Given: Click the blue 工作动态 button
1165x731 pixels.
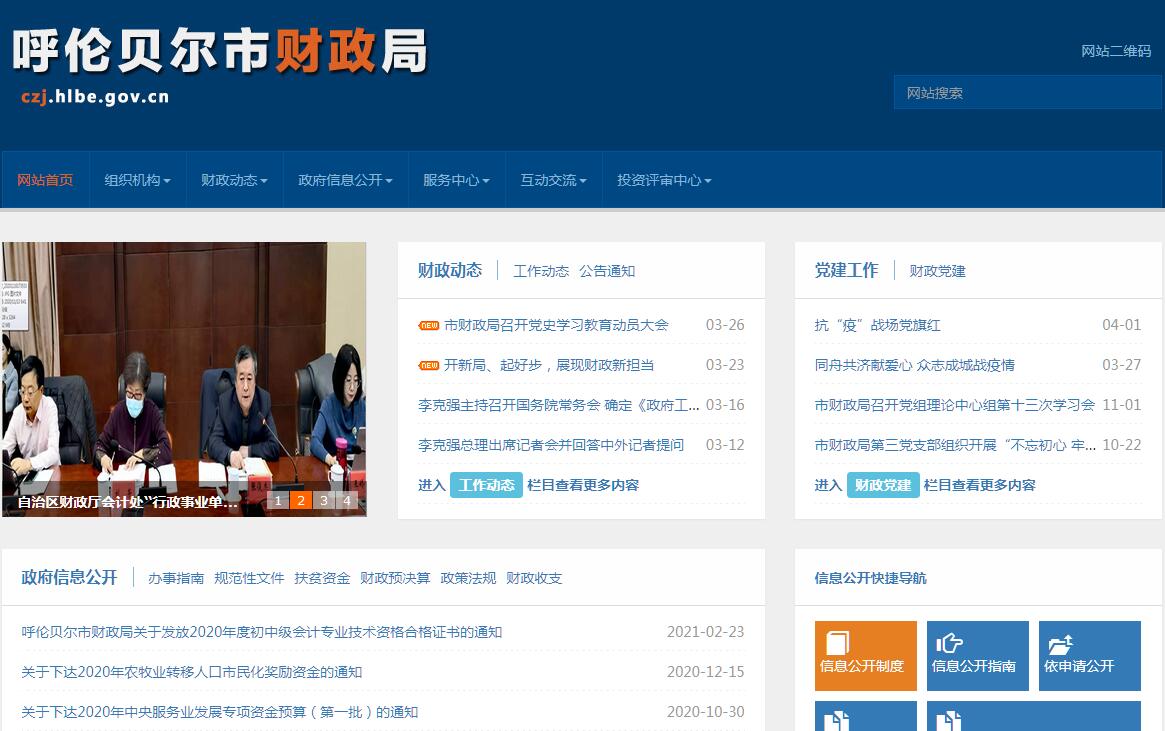Looking at the screenshot, I should [x=486, y=485].
